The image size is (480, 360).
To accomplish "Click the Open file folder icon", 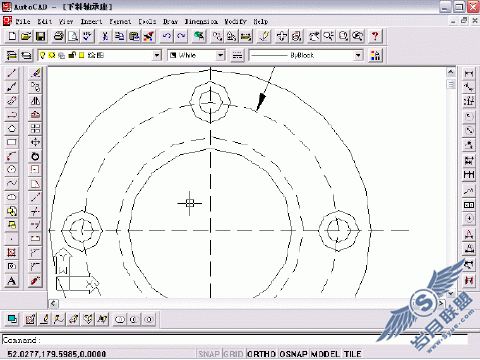I will click(26, 36).
